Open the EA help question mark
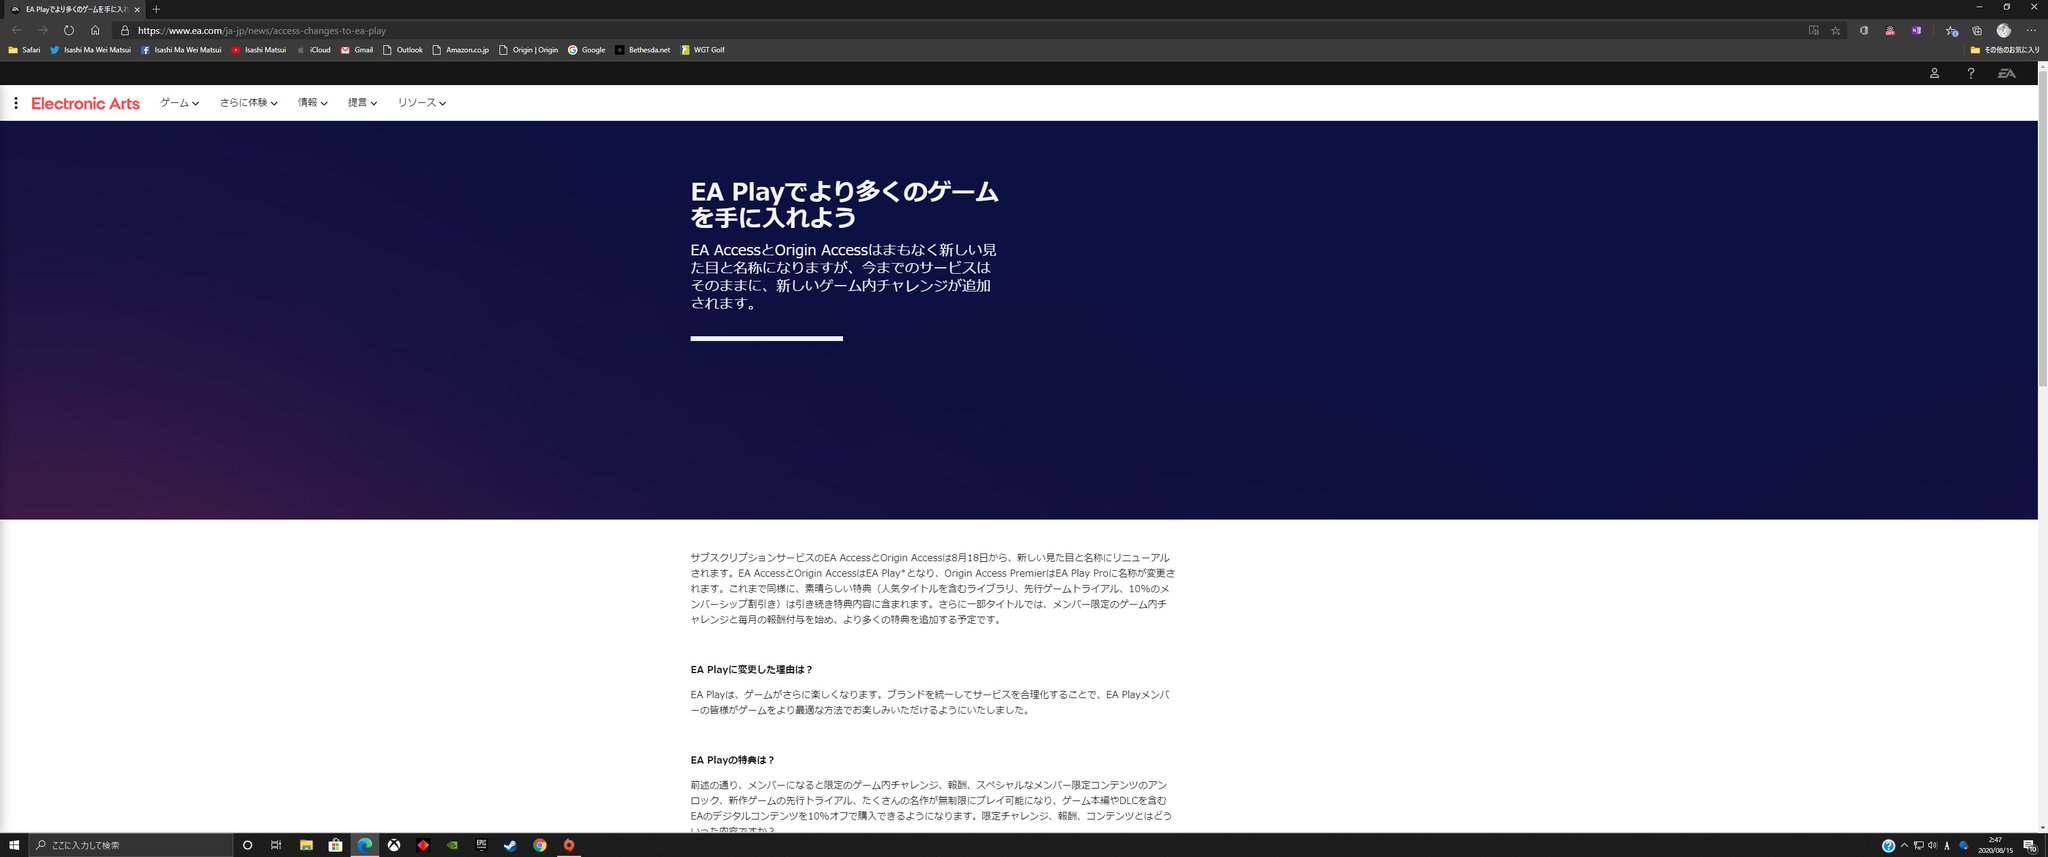This screenshot has width=2048, height=857. click(x=1971, y=73)
